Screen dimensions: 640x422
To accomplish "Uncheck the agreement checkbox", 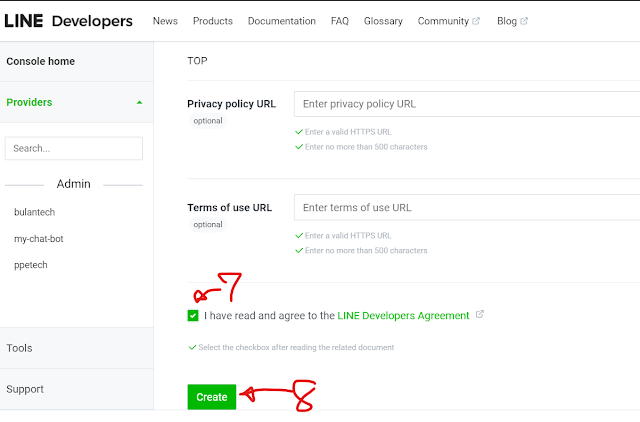I will coord(193,315).
